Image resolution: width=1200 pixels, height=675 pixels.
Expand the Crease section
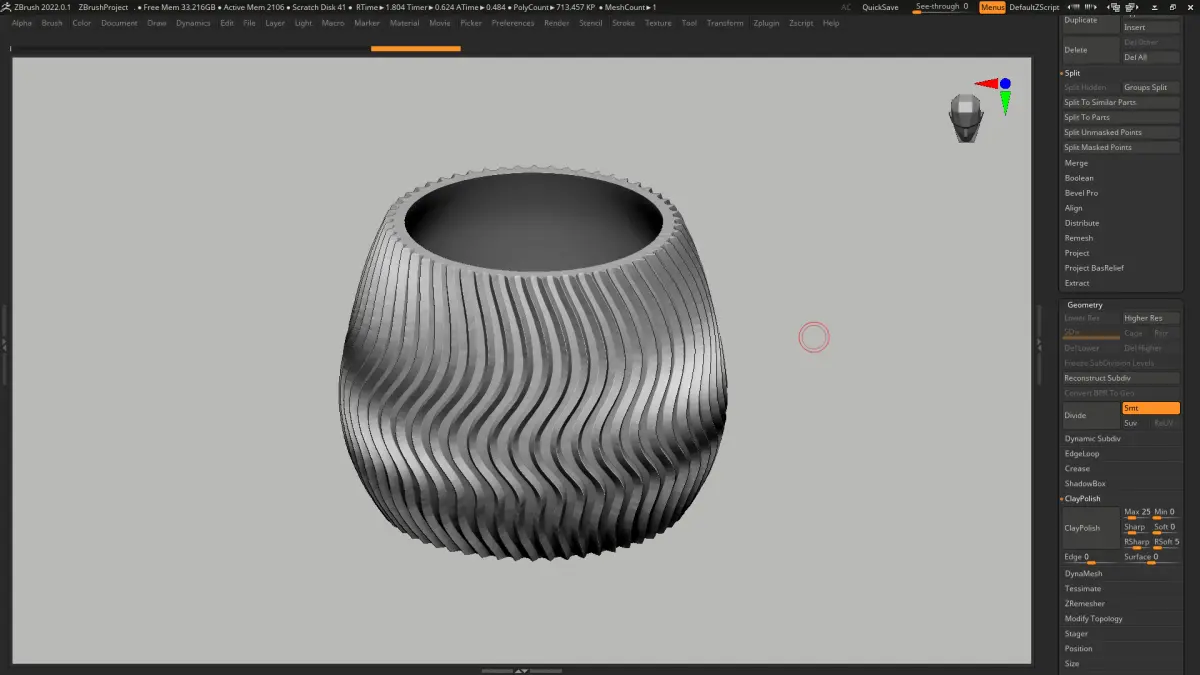(1077, 468)
